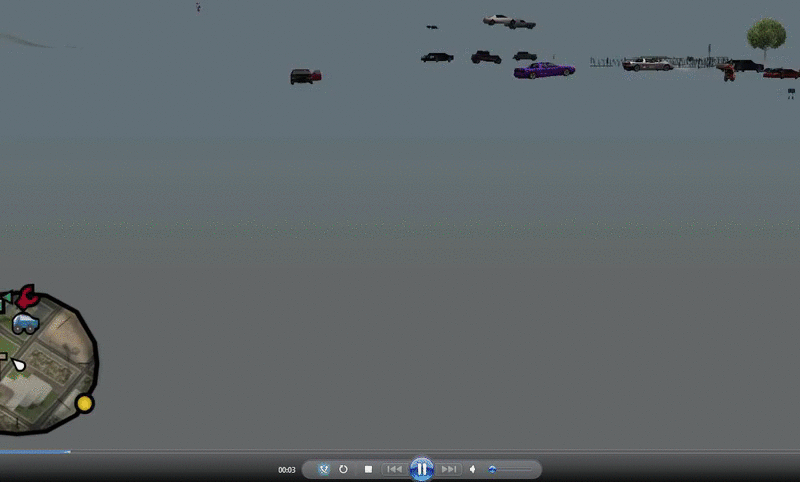Viewport: 800px width, 482px height.
Task: Stop playback with the square stop button
Action: pos(368,469)
